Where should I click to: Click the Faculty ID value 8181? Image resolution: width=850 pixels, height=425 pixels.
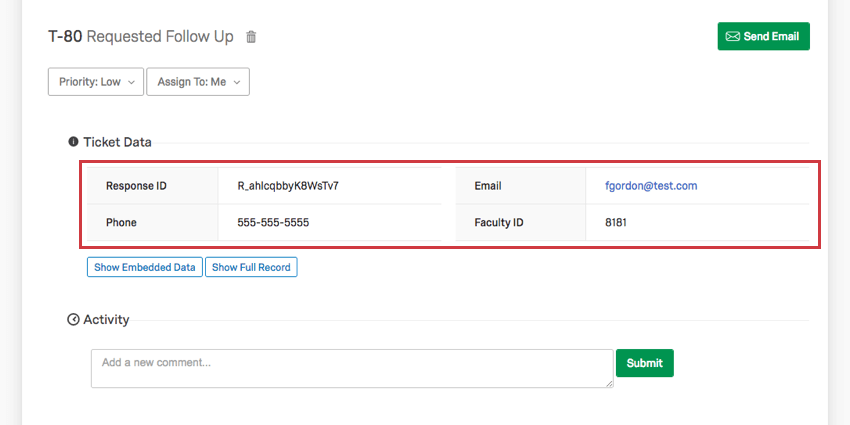click(616, 222)
